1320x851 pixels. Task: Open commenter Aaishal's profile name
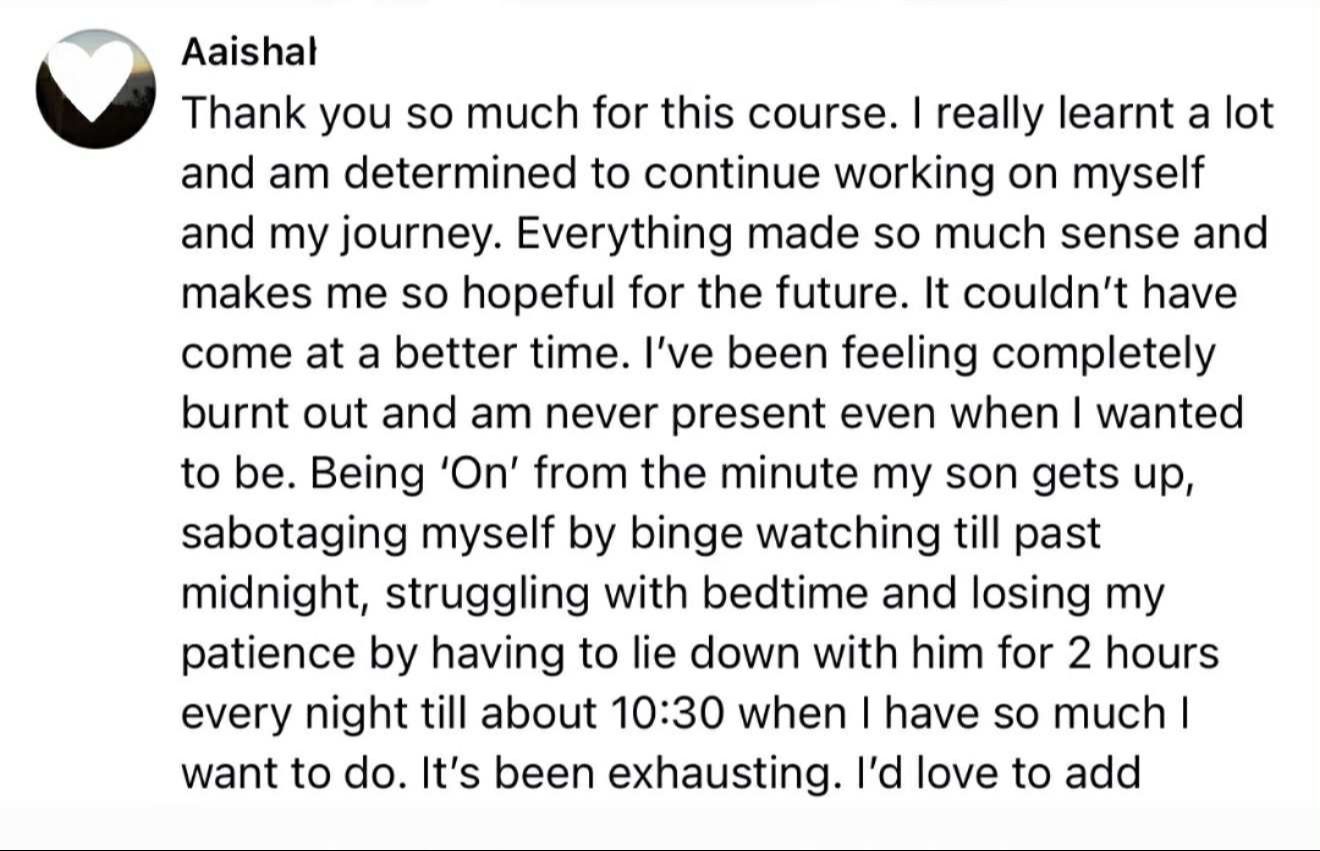(249, 54)
